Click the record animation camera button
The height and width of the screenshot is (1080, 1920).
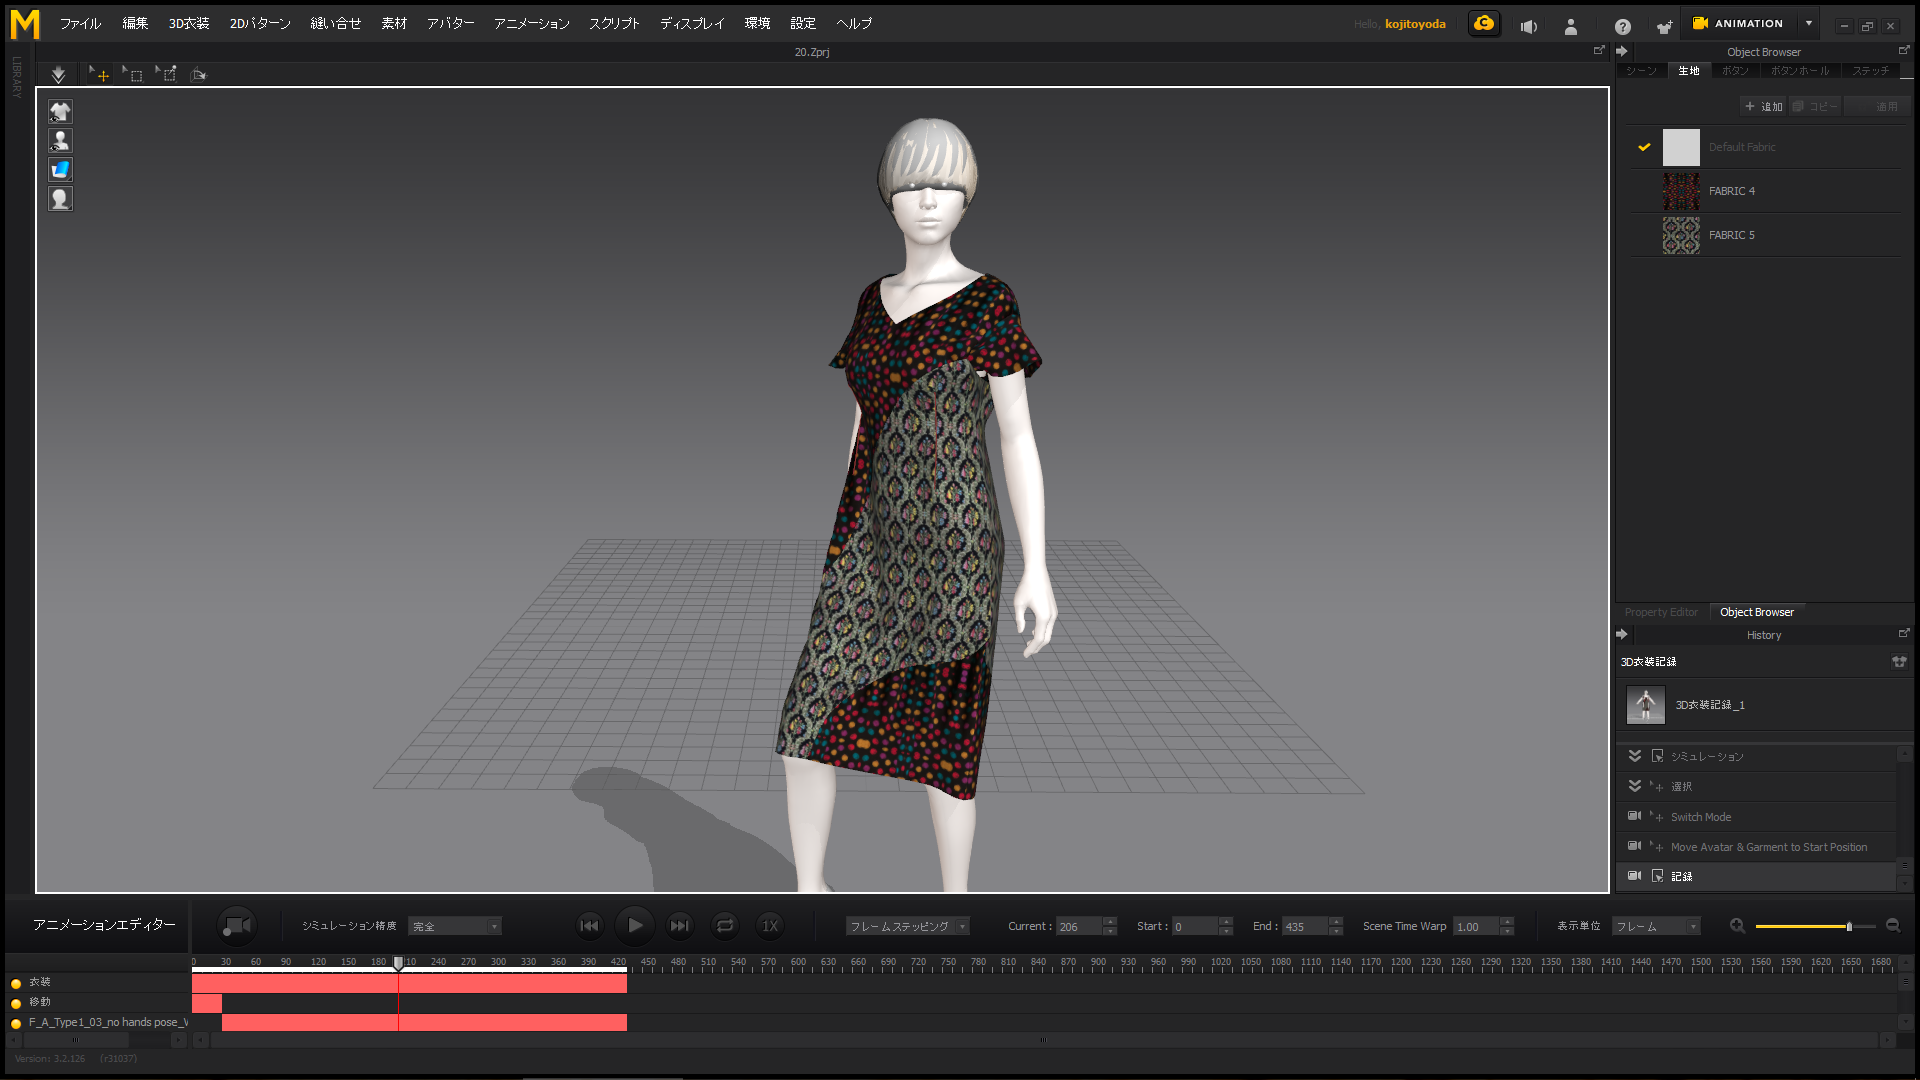point(237,926)
